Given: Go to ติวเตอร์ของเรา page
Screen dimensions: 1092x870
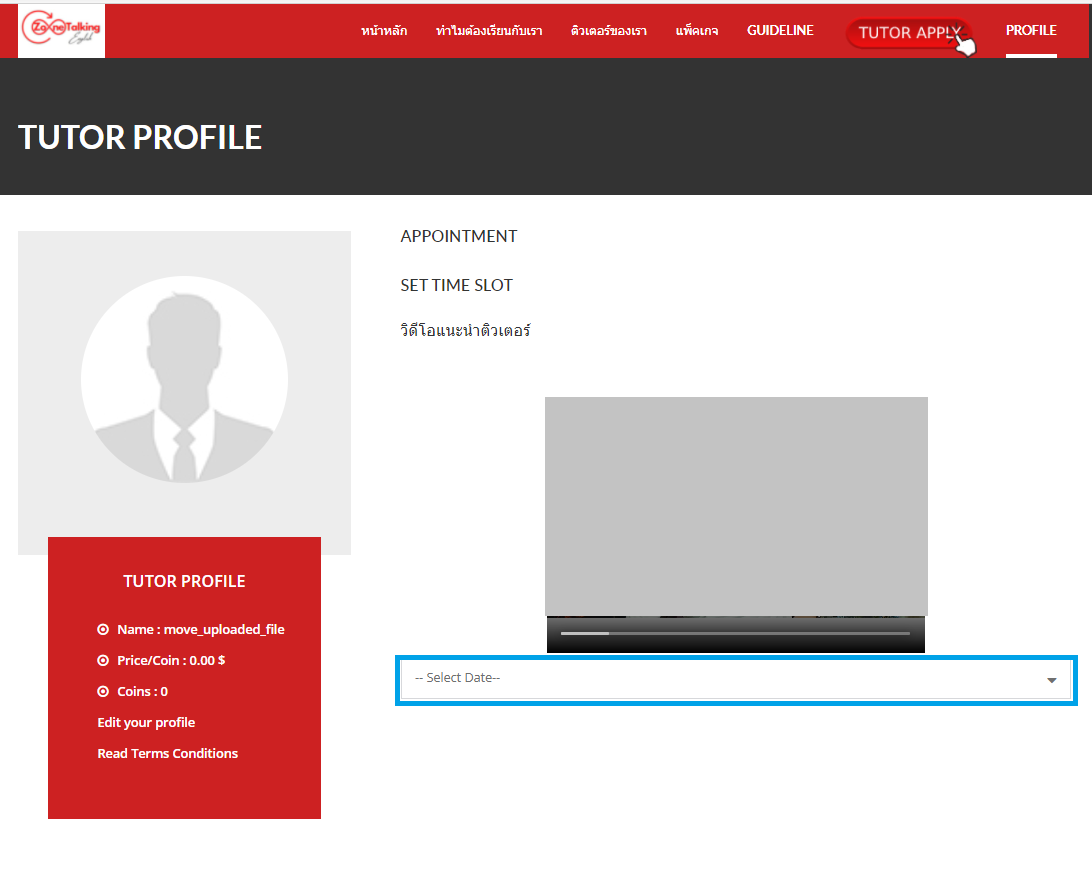Looking at the screenshot, I should [x=609, y=31].
